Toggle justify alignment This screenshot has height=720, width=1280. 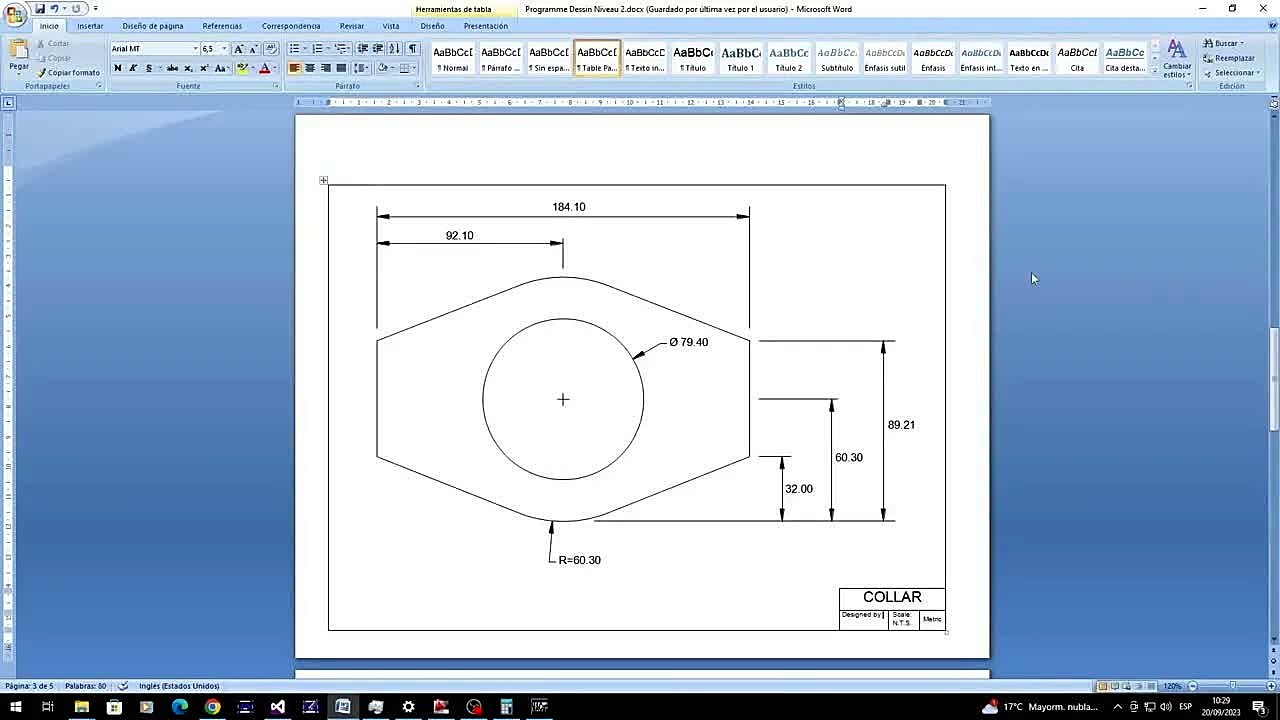[x=341, y=68]
